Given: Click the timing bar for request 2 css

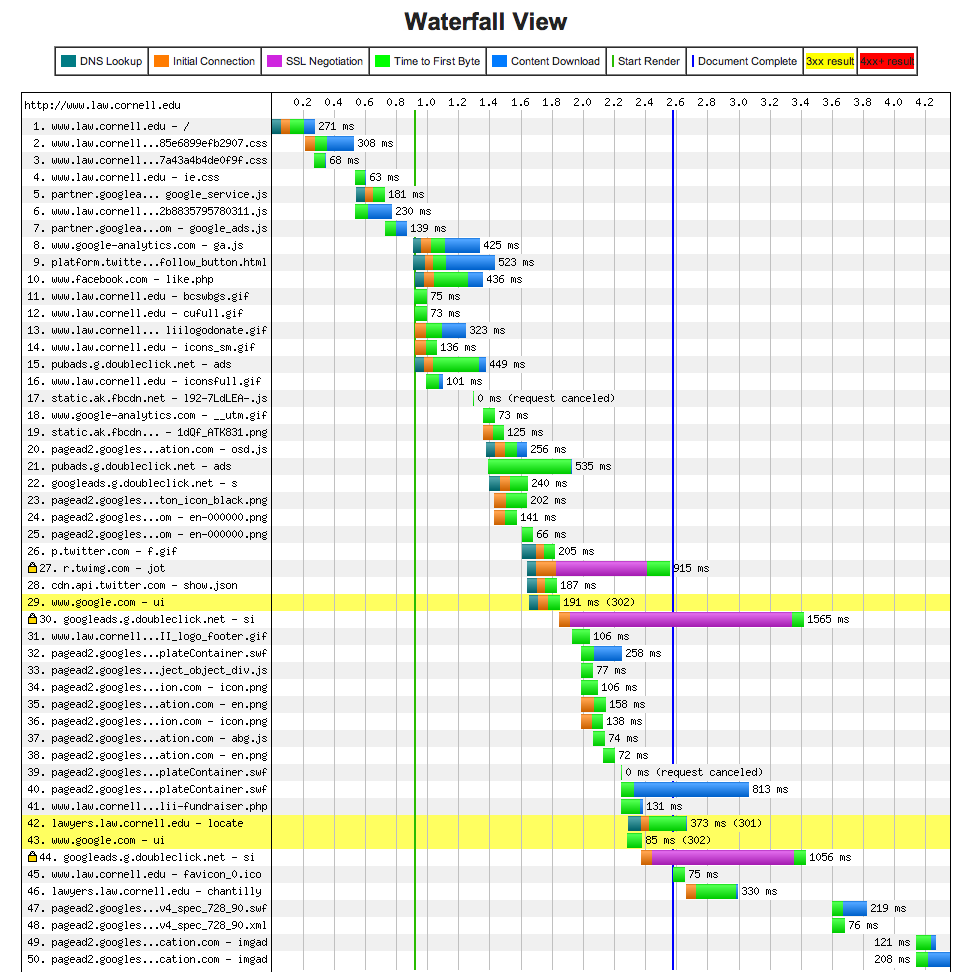Looking at the screenshot, I should pyautogui.click(x=329, y=143).
